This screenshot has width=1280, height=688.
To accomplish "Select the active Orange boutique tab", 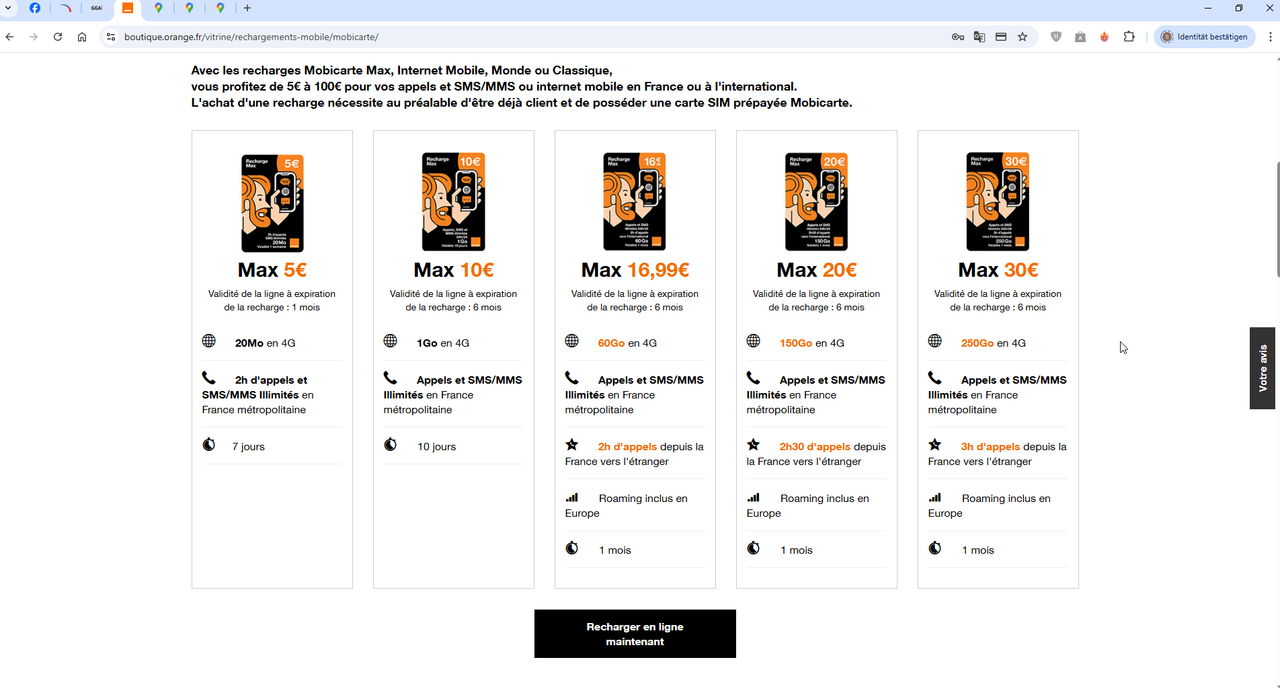I will pyautogui.click(x=127, y=8).
